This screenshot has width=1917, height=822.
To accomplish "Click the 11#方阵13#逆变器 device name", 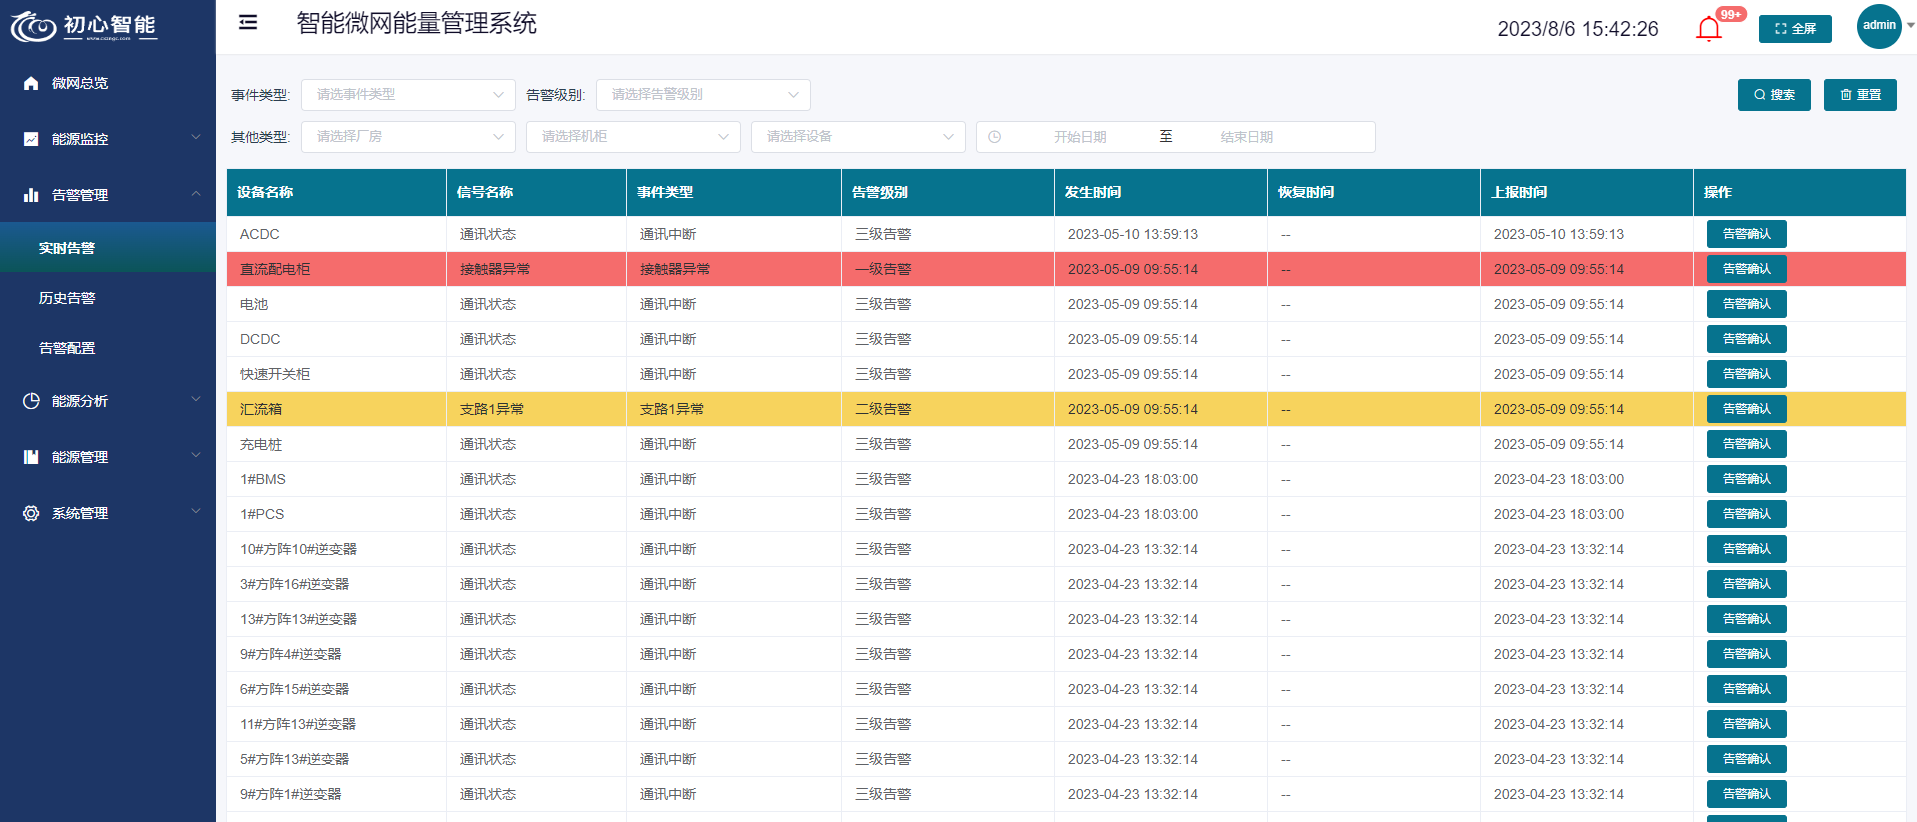I will (298, 724).
